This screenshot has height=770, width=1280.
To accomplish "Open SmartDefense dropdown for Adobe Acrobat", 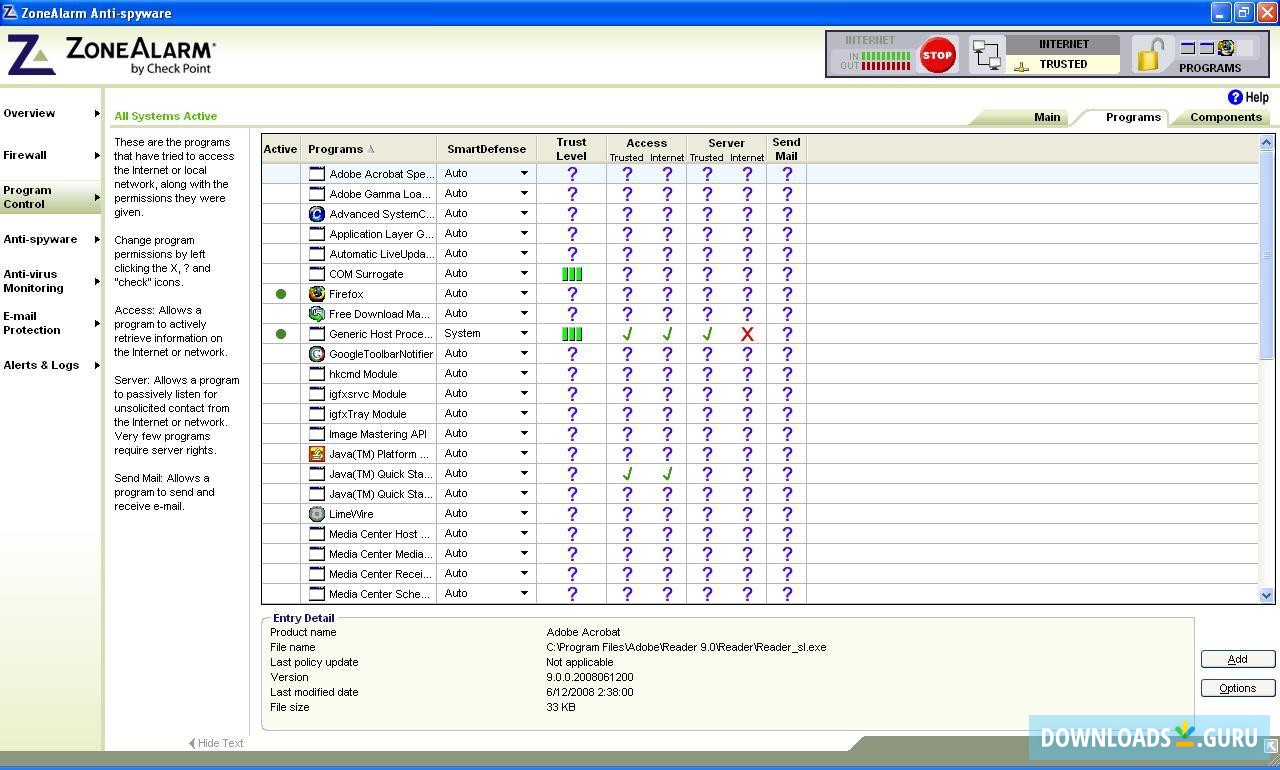I will [x=524, y=174].
